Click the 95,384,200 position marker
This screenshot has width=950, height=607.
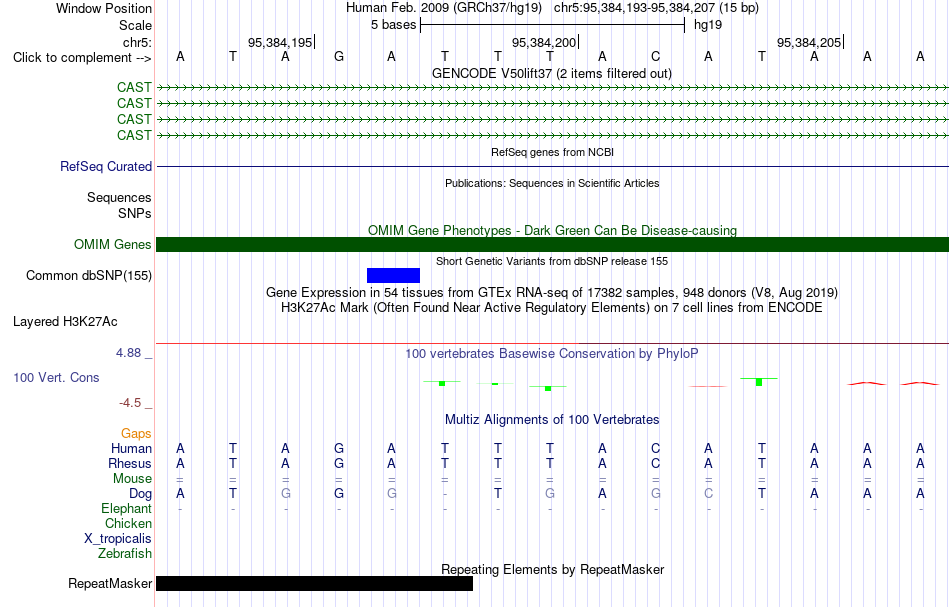coord(545,42)
